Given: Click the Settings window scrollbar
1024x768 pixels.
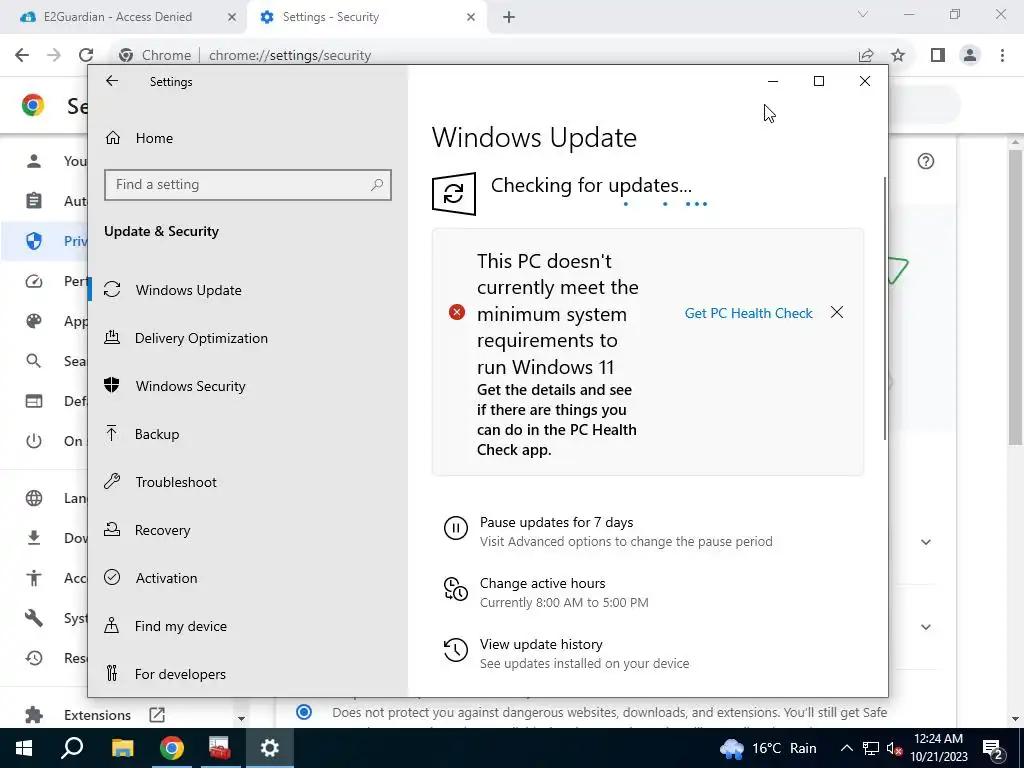Looking at the screenshot, I should (x=885, y=308).
